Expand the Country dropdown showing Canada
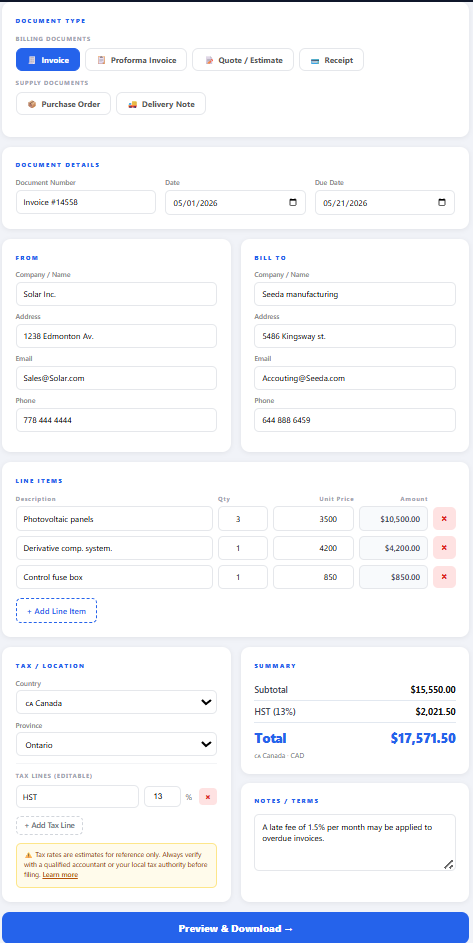 116,702
